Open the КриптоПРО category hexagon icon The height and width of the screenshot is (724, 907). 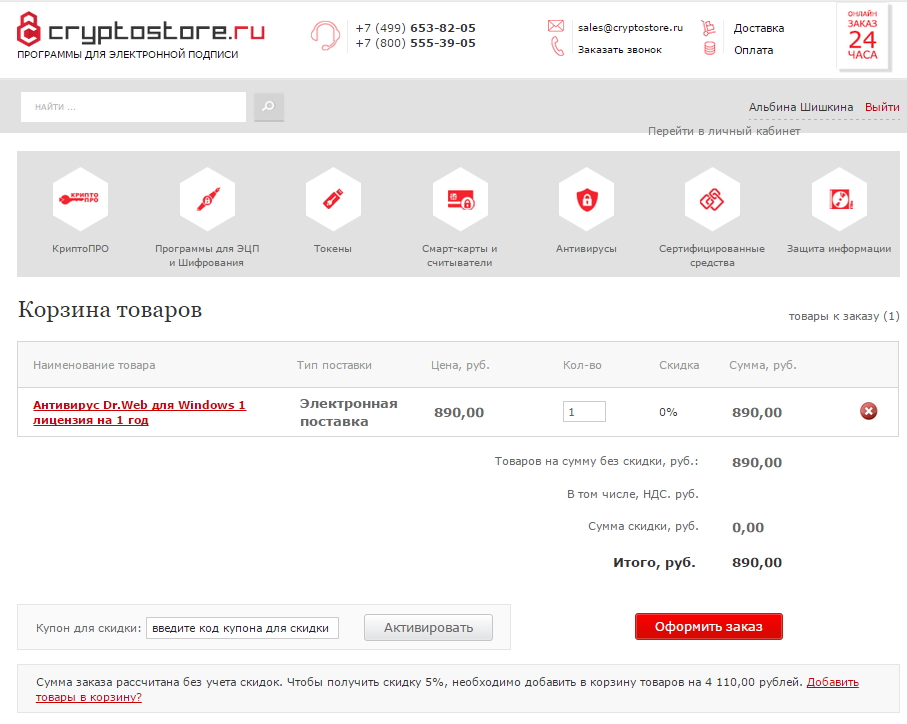tap(80, 199)
